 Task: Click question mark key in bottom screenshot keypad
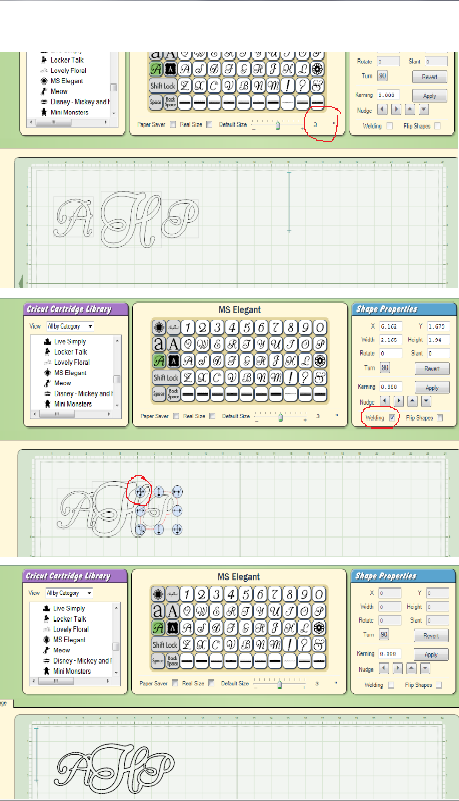coord(305,645)
